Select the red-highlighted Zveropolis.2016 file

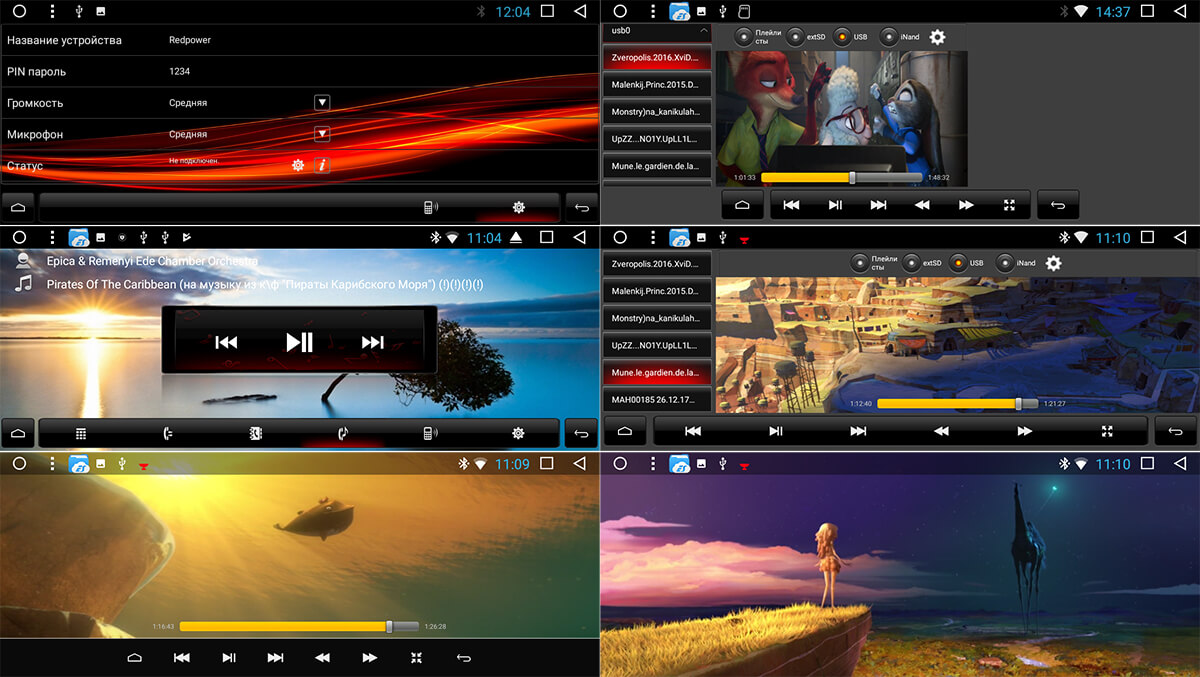(656, 58)
